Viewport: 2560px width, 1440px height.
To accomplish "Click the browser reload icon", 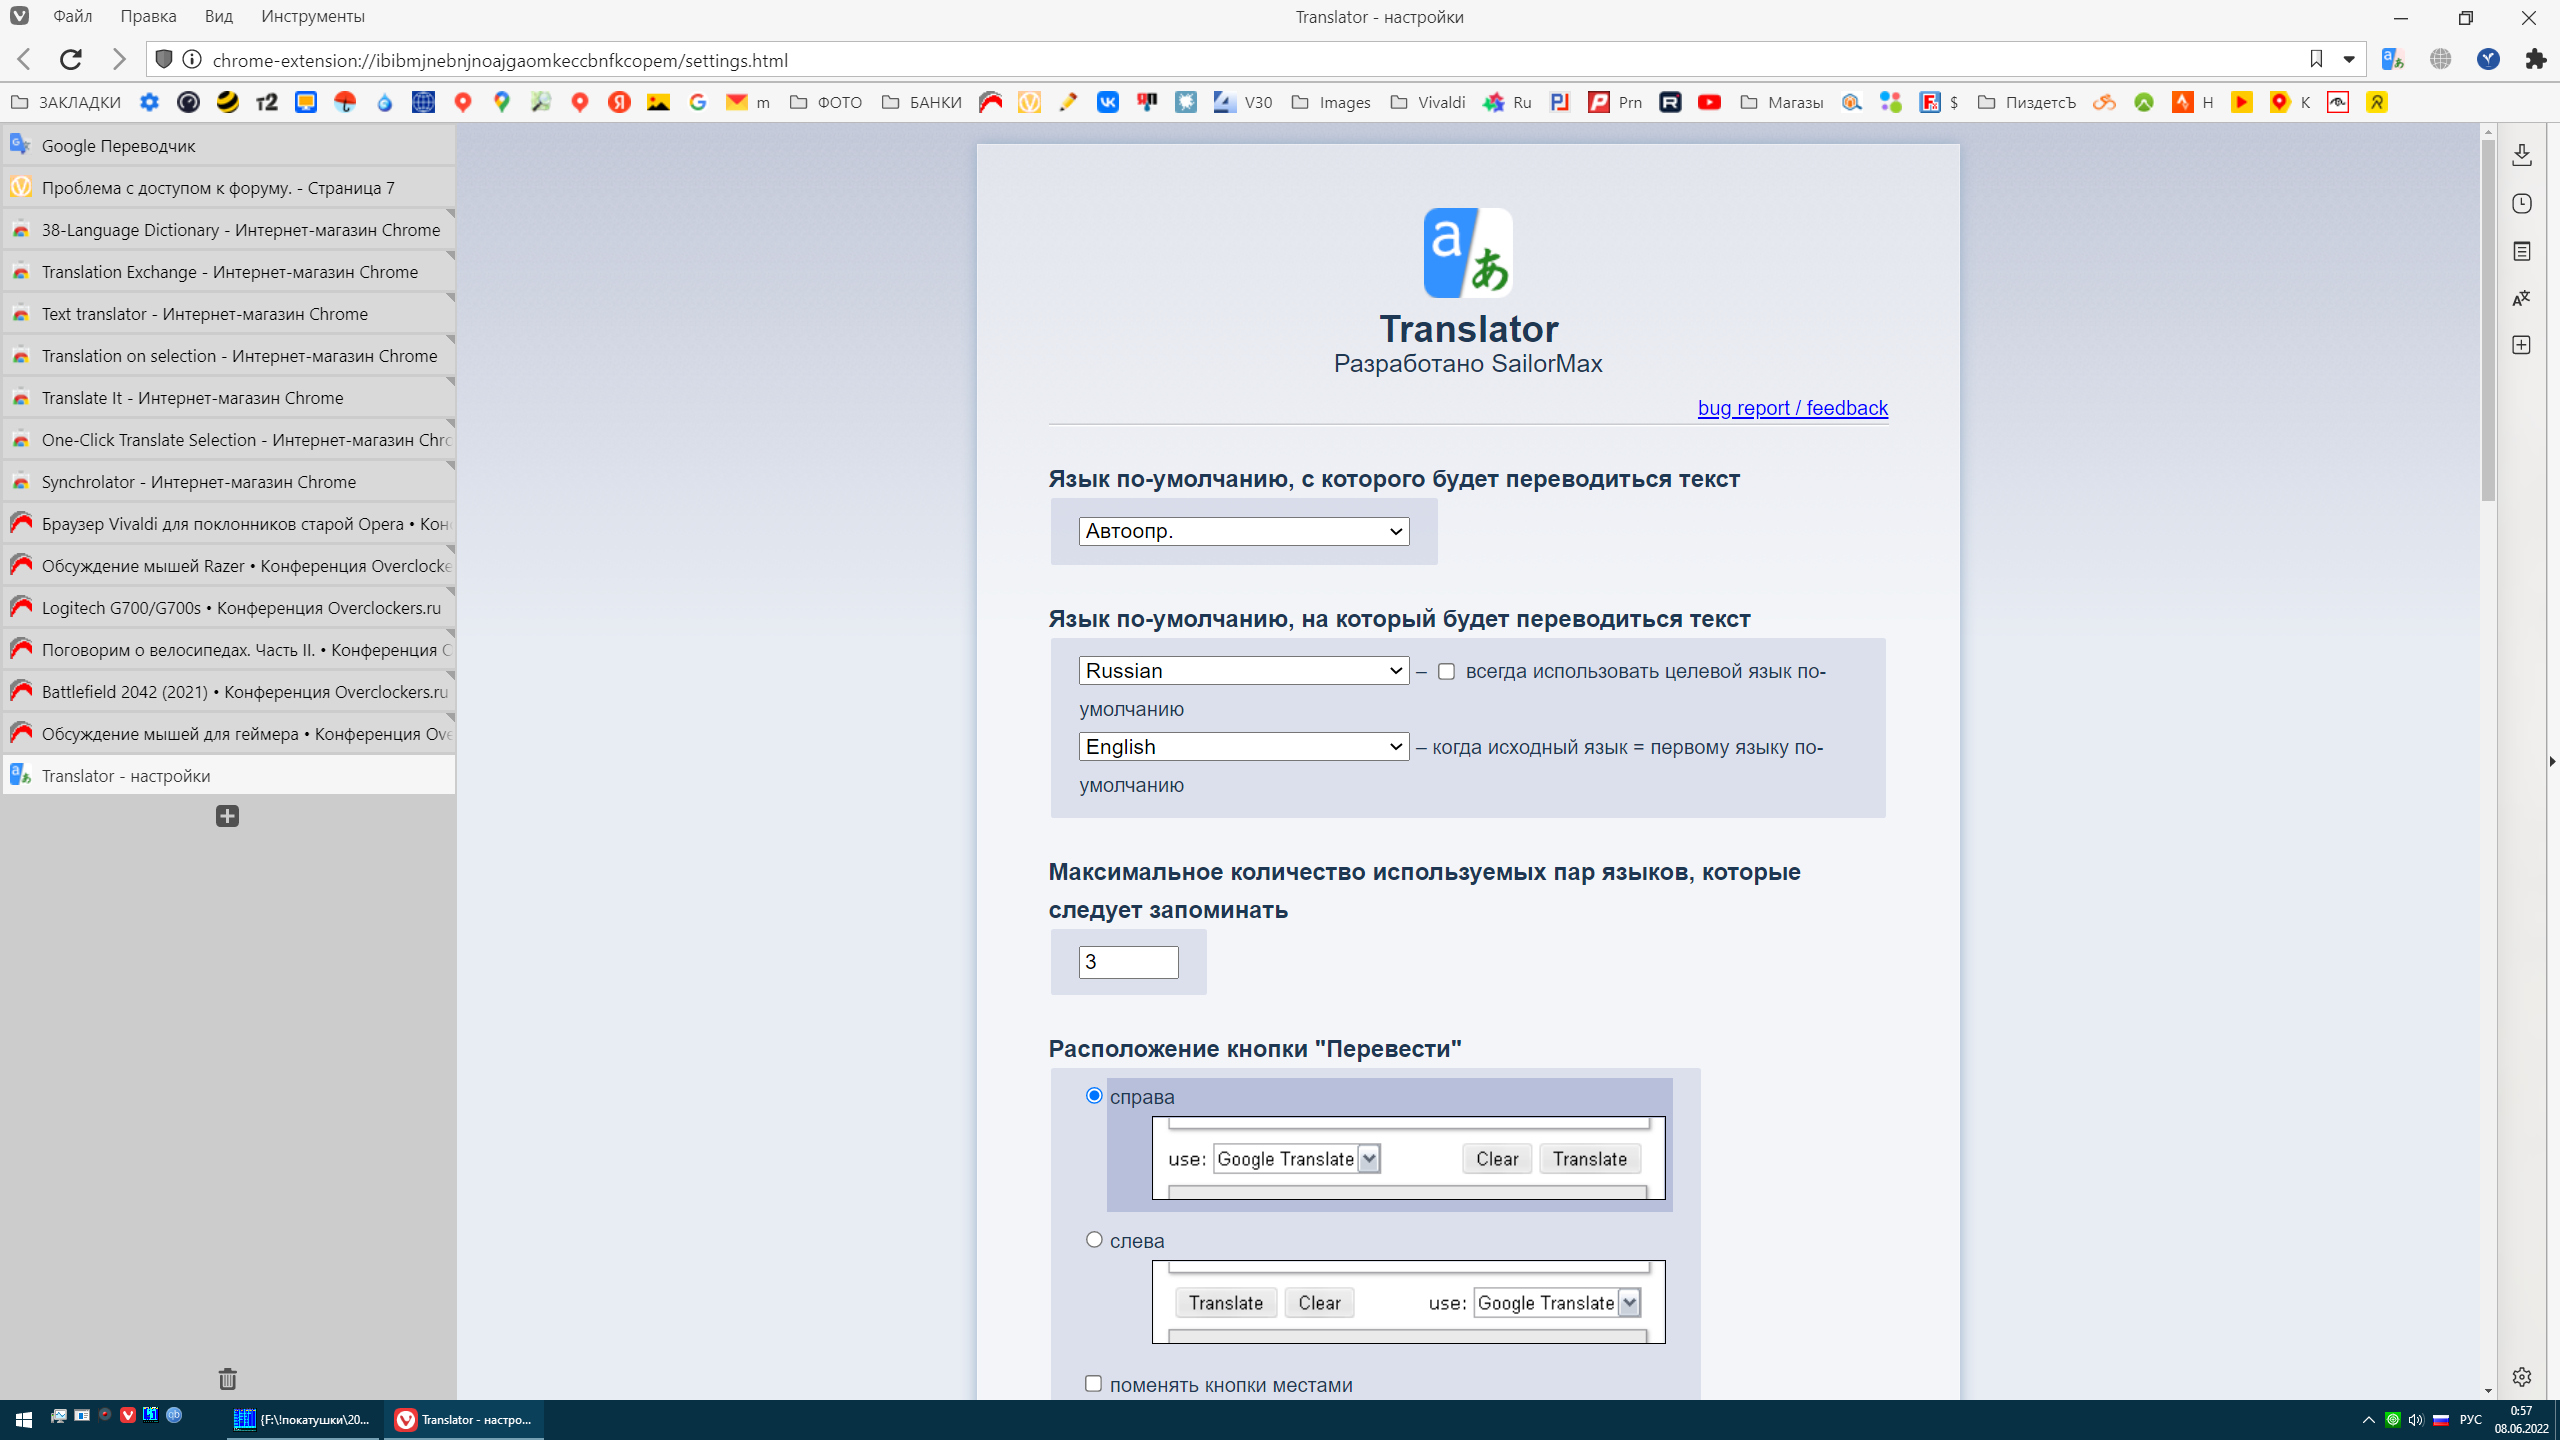I will click(x=71, y=60).
